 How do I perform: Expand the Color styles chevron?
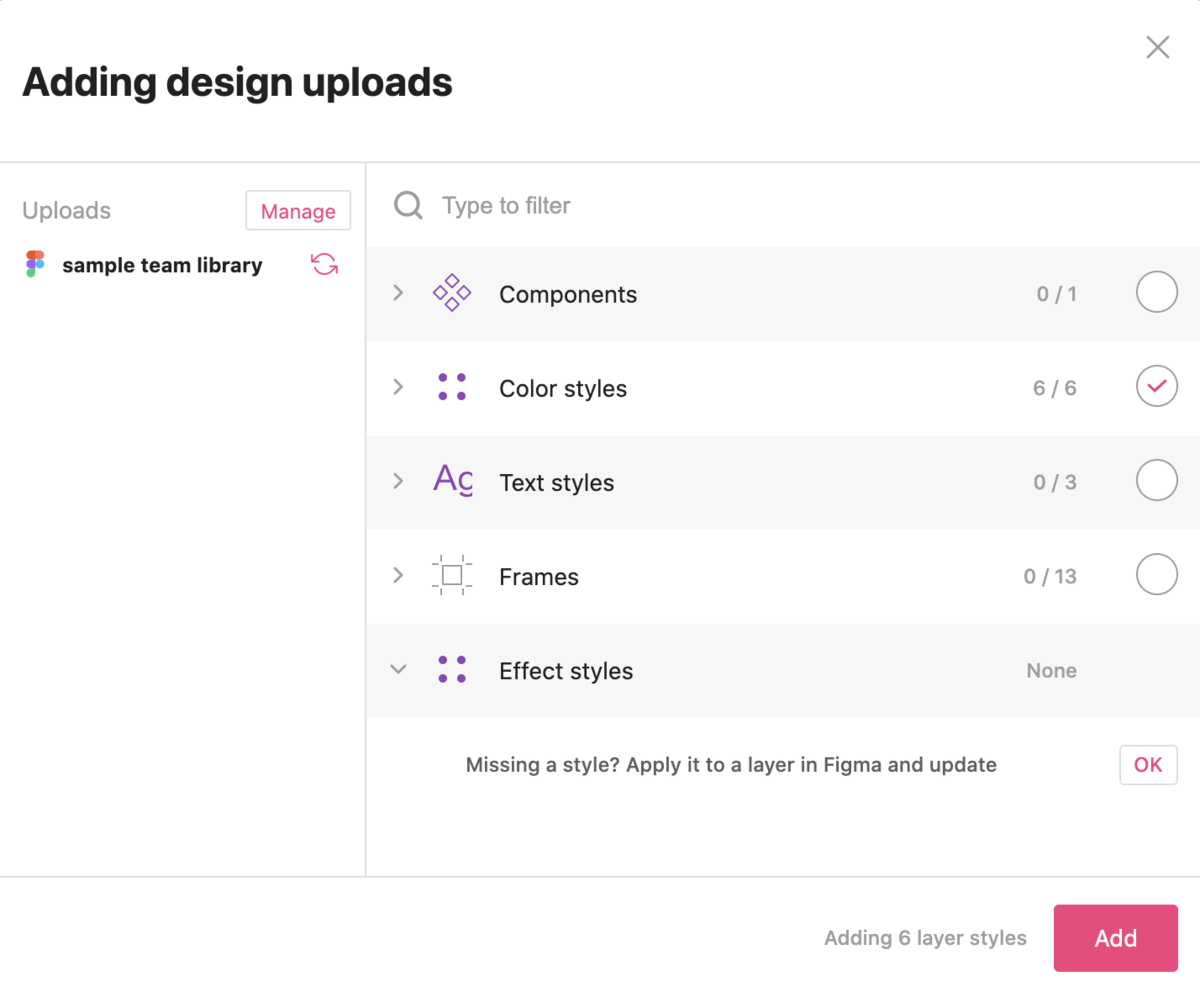click(398, 387)
